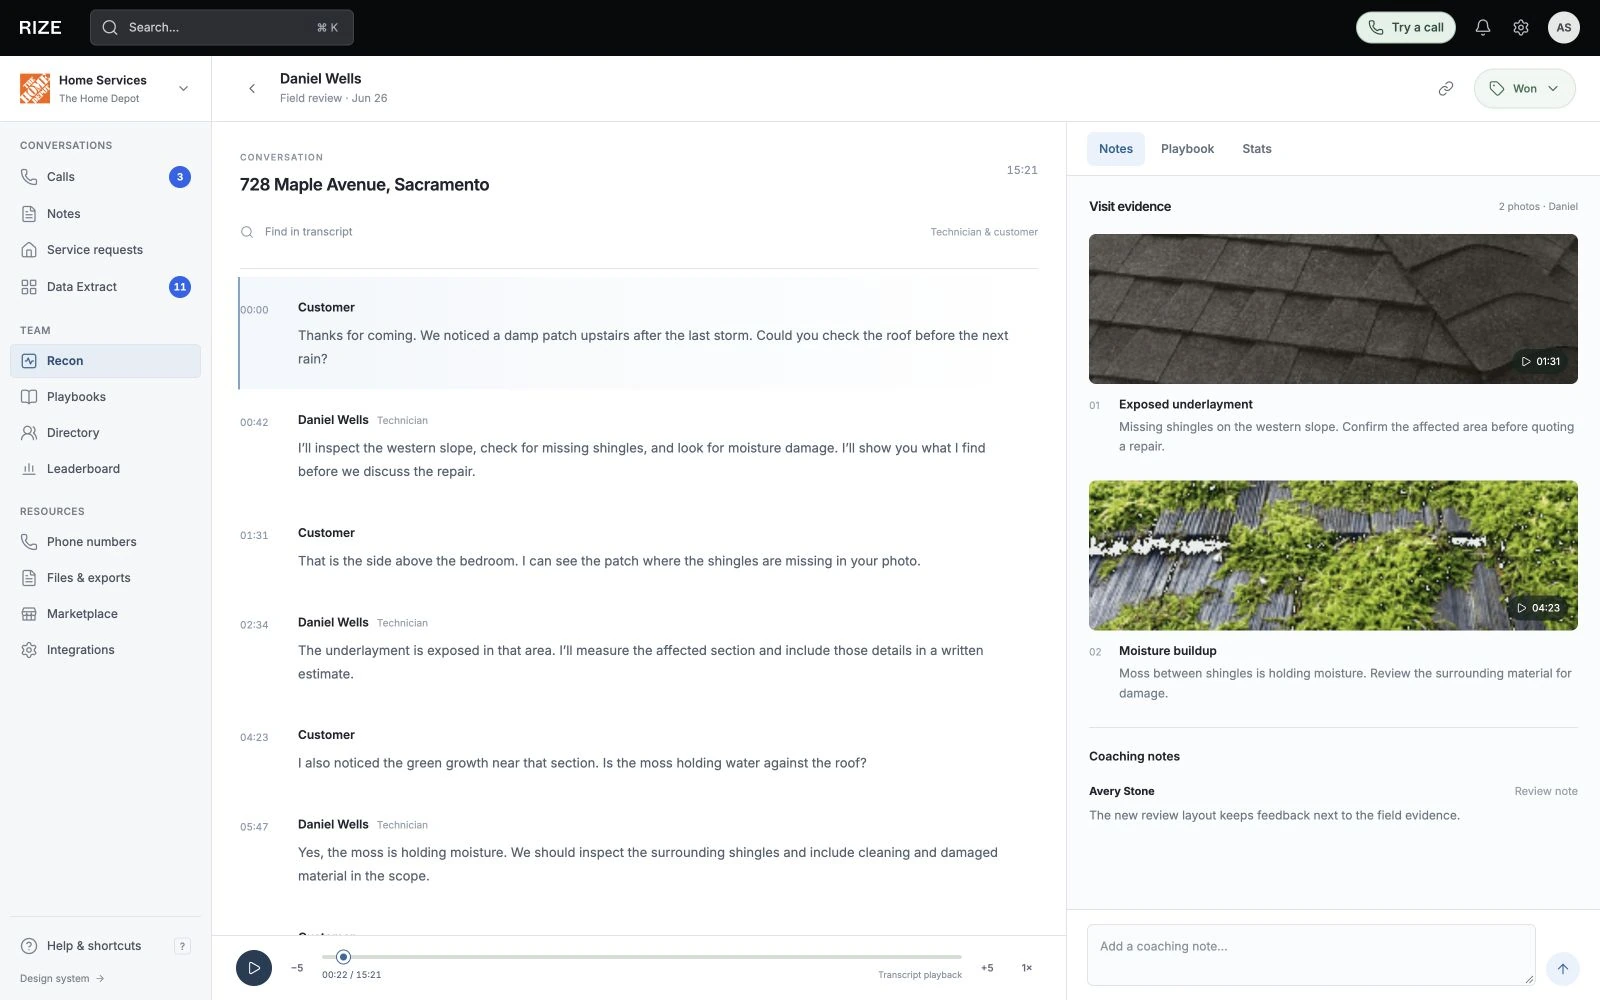Viewport: 1600px width, 1000px height.
Task: Click the playback progress slider knob
Action: [x=343, y=957]
